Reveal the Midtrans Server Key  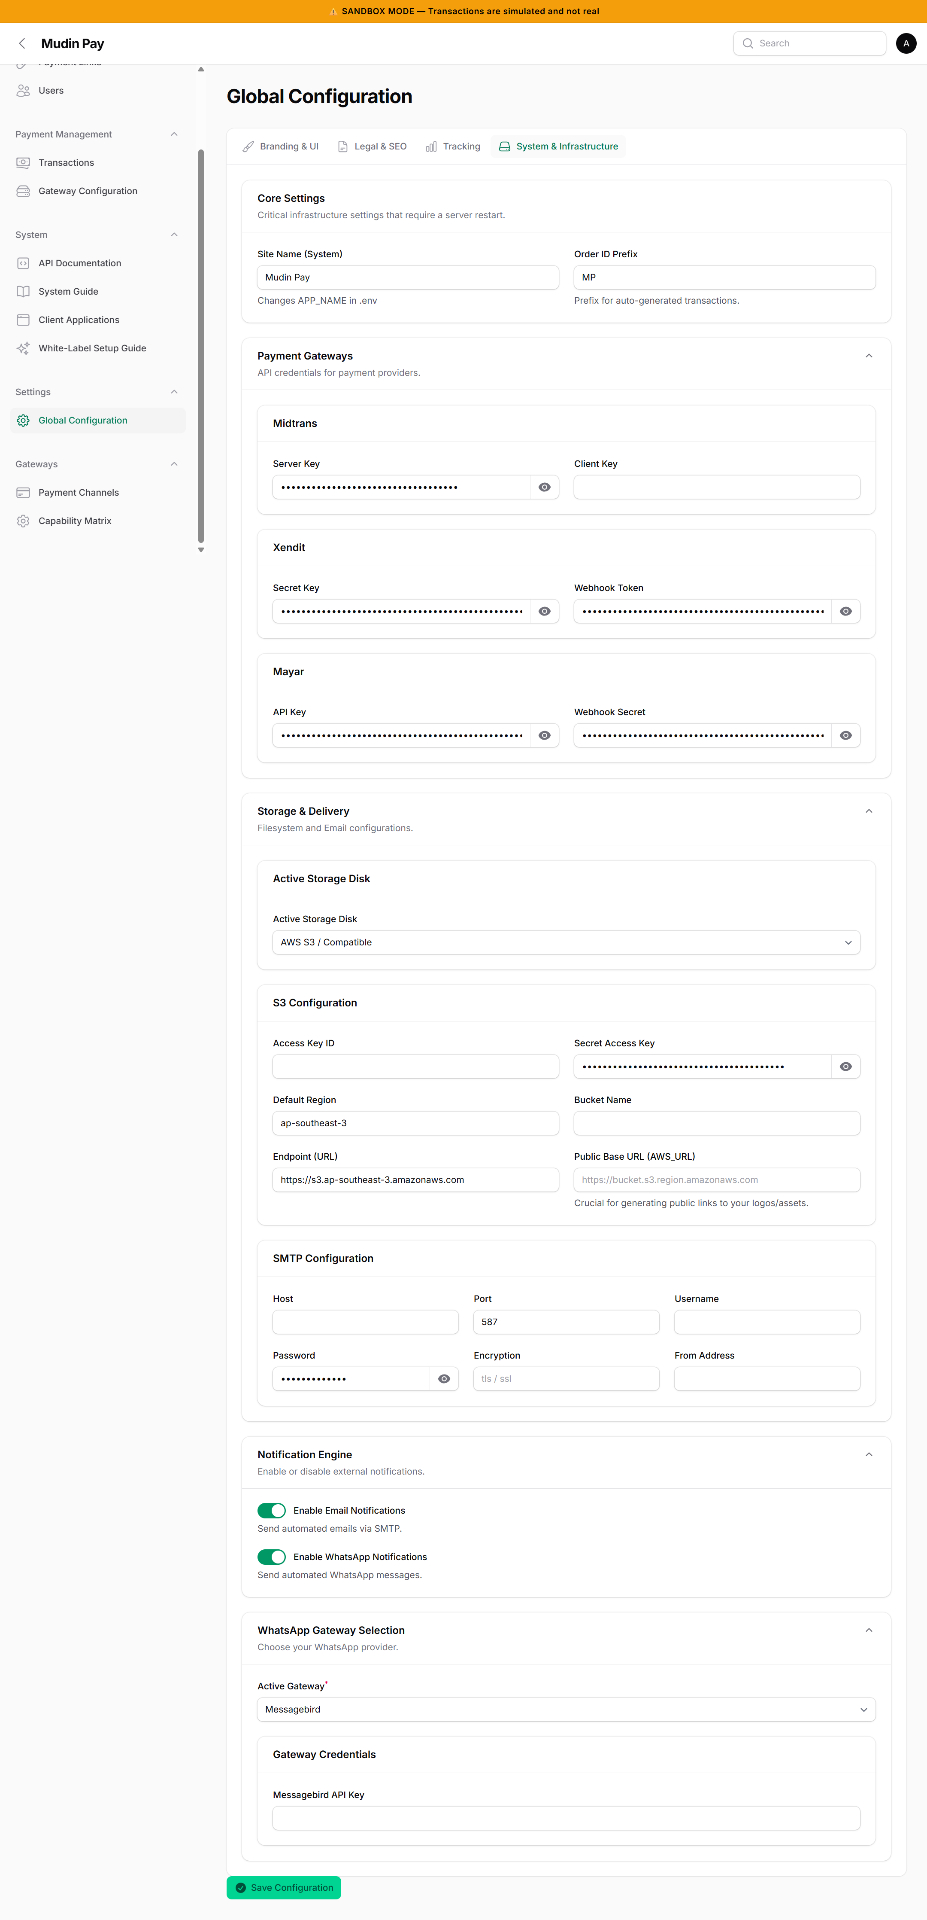[545, 487]
